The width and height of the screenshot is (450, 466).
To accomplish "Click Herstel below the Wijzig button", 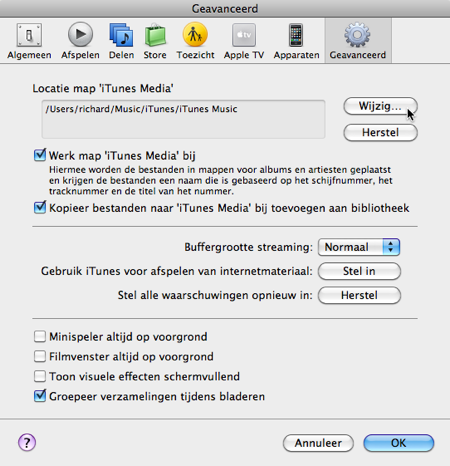I will (380, 133).
